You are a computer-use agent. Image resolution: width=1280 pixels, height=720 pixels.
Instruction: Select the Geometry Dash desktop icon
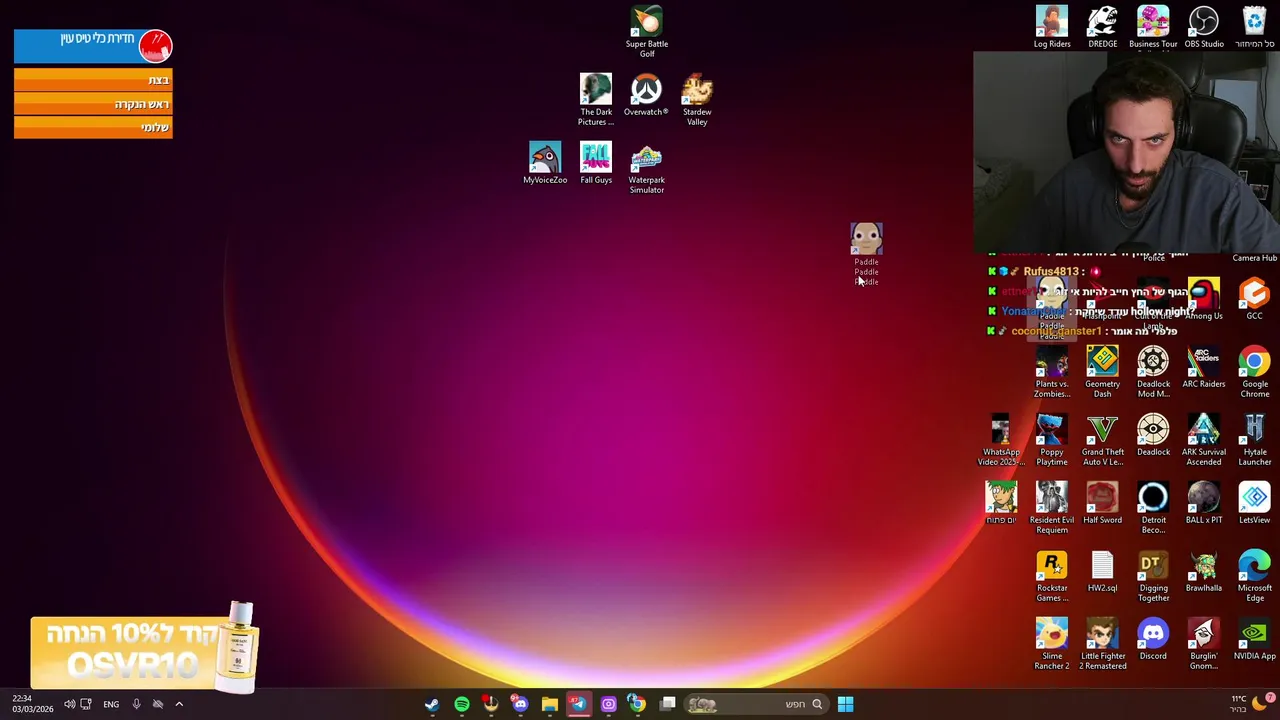(x=1102, y=372)
